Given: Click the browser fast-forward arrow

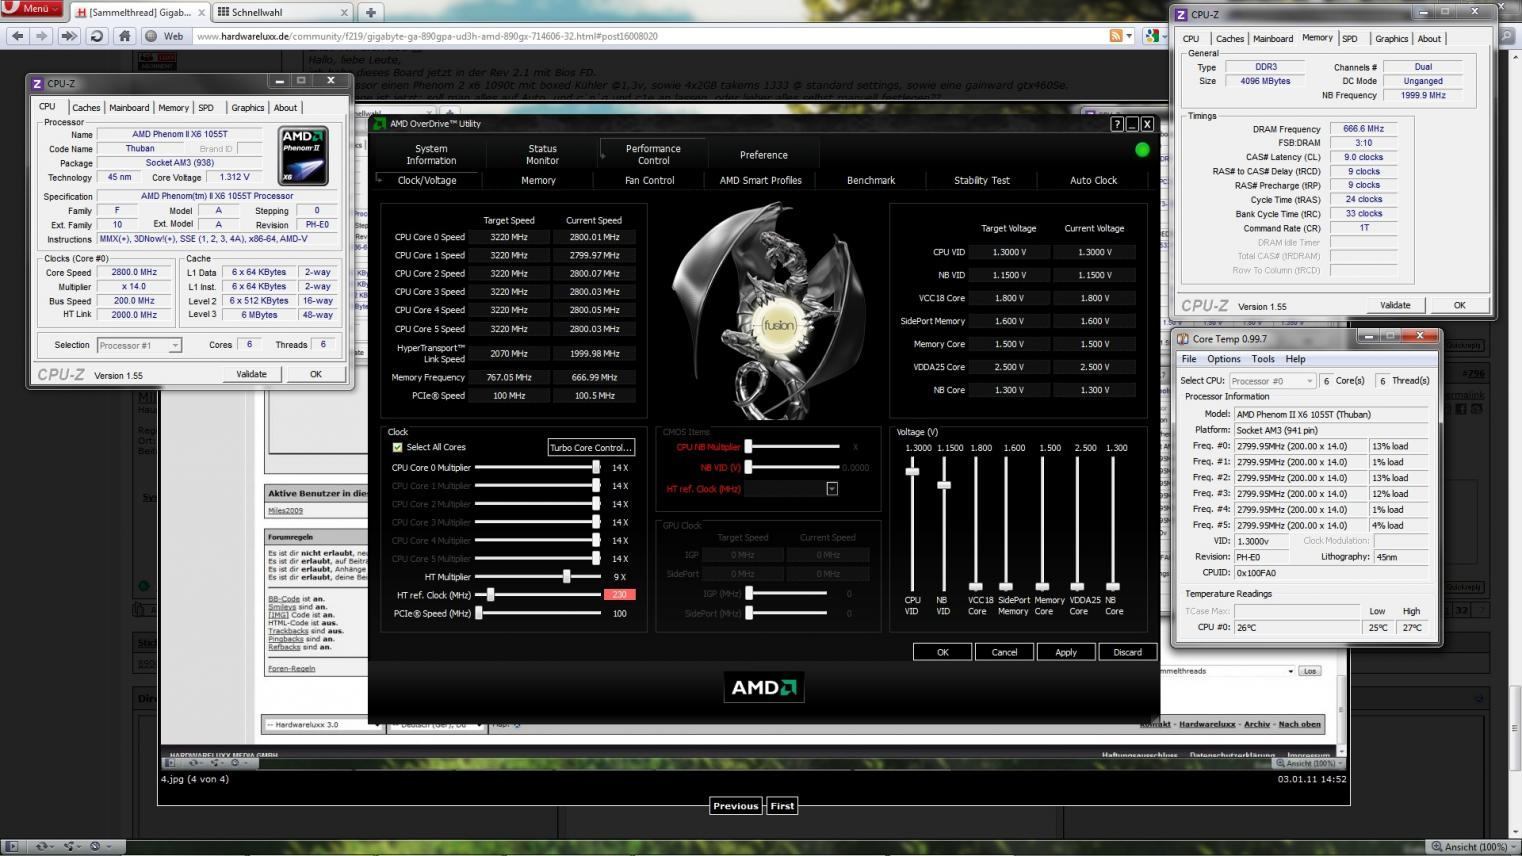Looking at the screenshot, I should point(69,36).
